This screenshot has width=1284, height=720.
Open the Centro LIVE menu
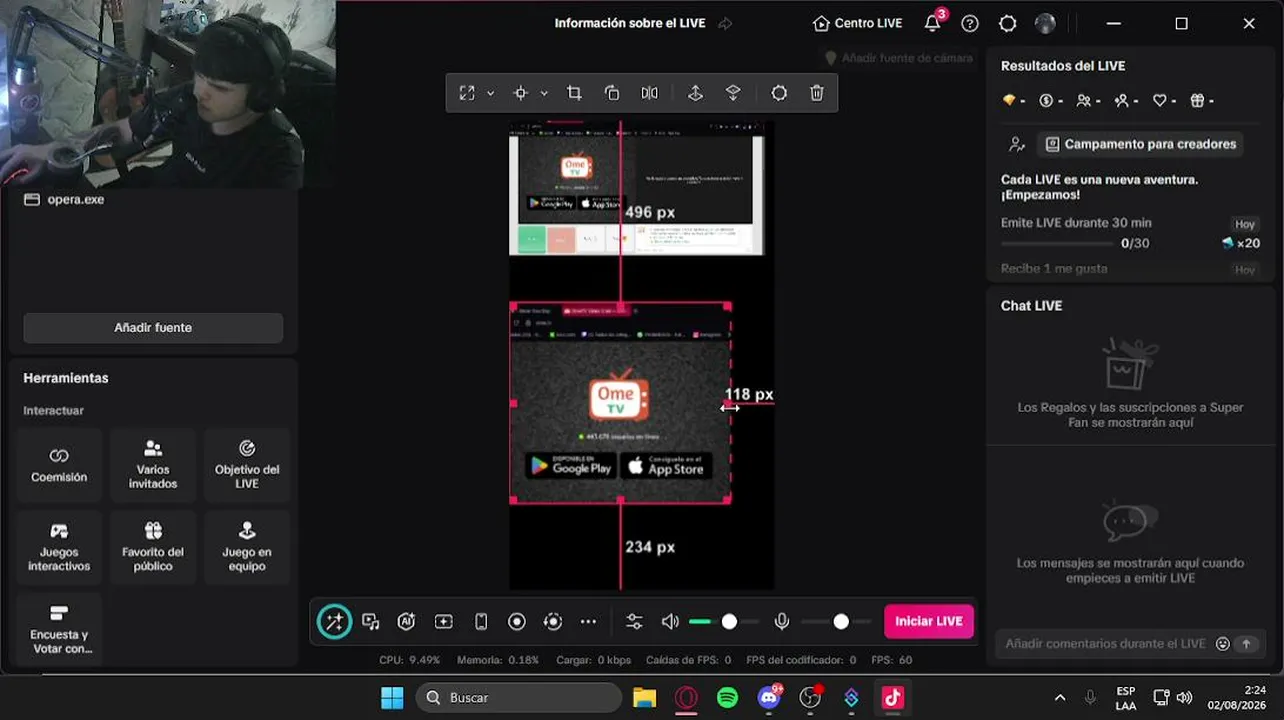pos(858,23)
